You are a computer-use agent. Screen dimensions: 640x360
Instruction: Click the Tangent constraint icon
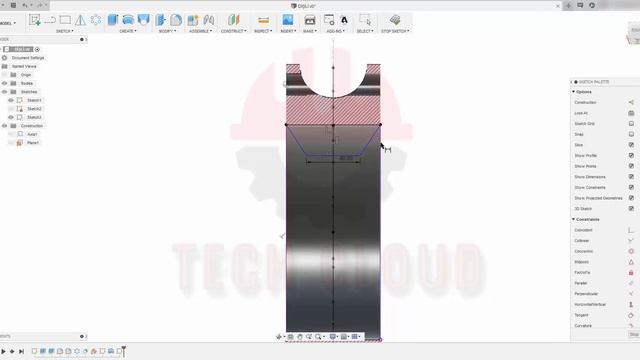631,315
